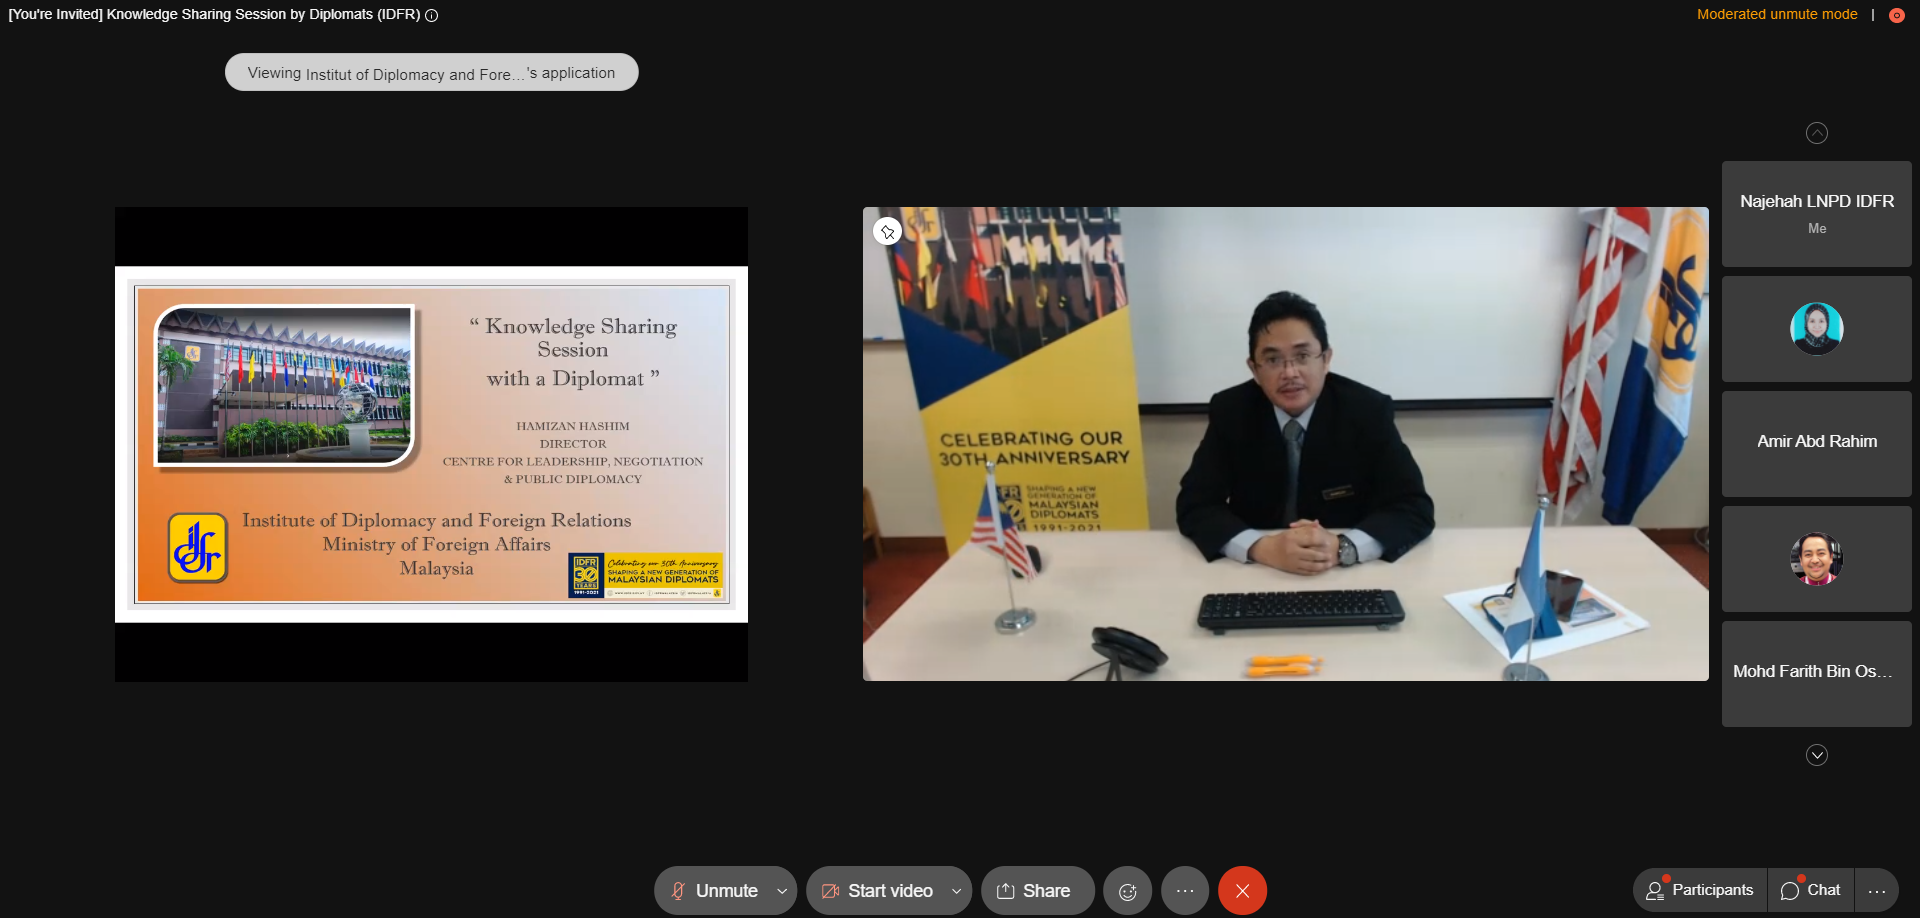This screenshot has height=918, width=1920.
Task: Start video camera
Action: pos(877,891)
